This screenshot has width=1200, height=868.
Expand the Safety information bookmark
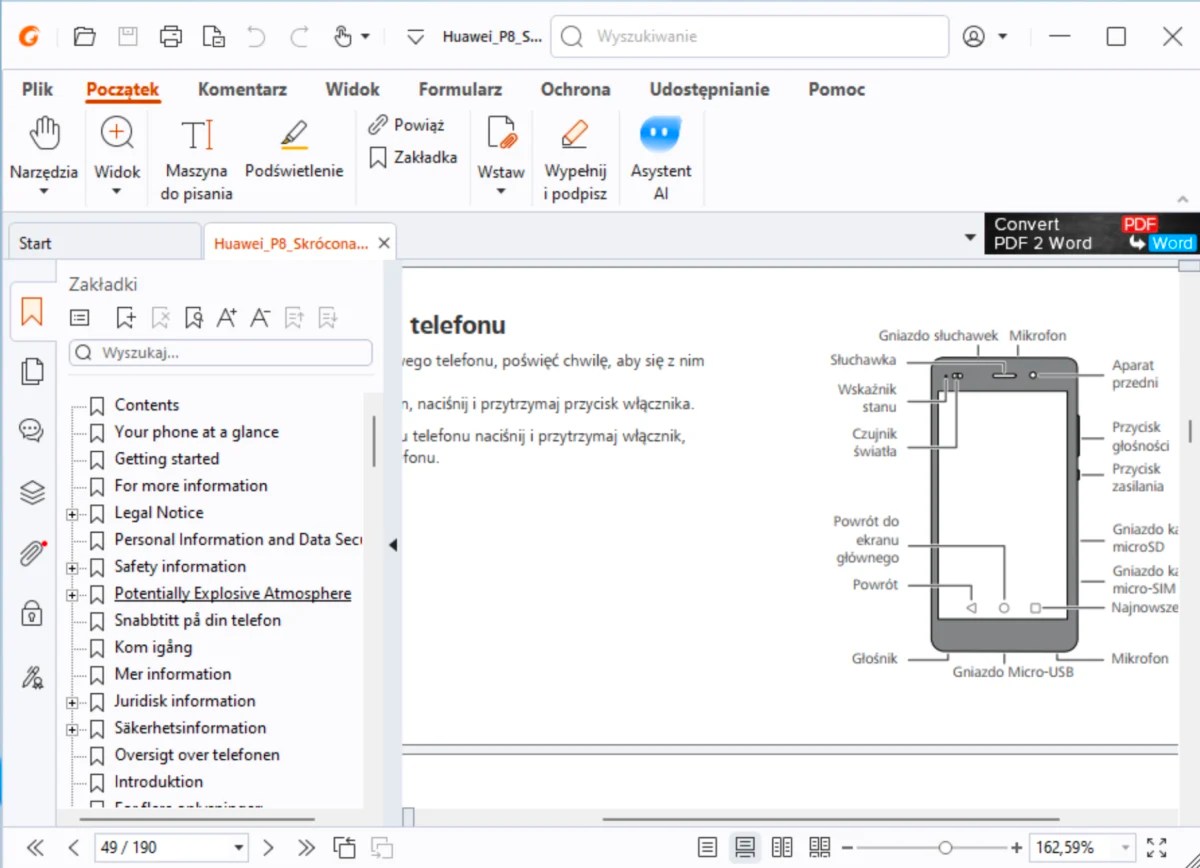tap(71, 566)
